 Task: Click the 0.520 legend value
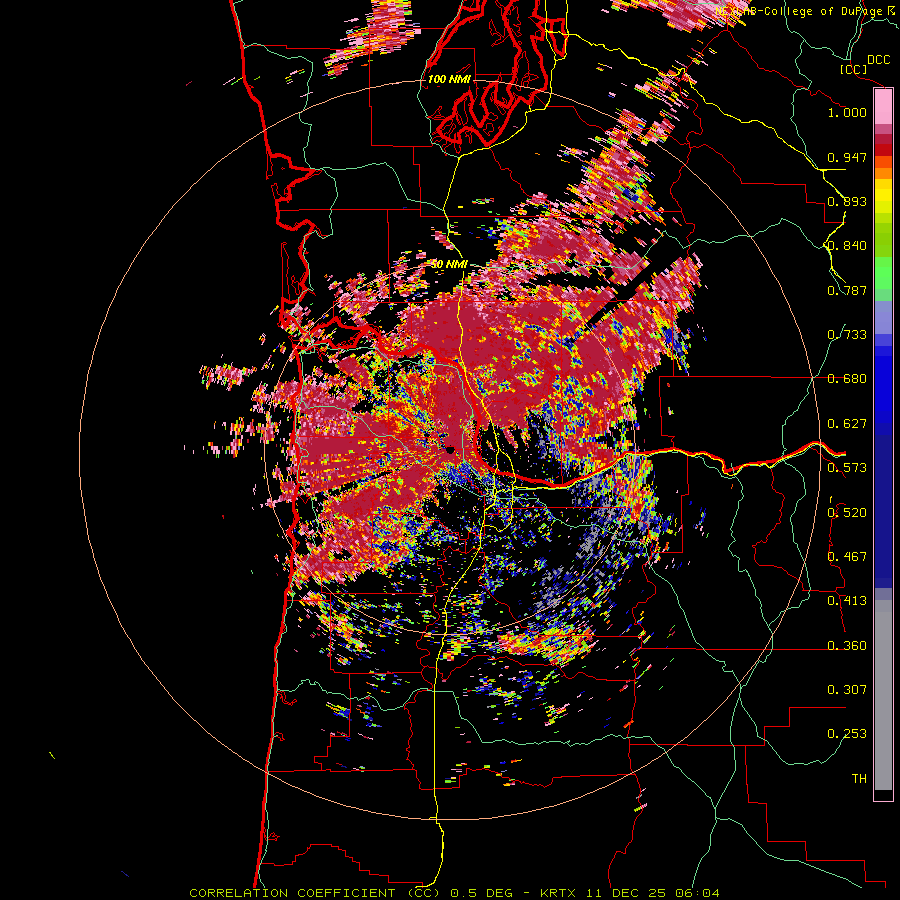point(847,513)
